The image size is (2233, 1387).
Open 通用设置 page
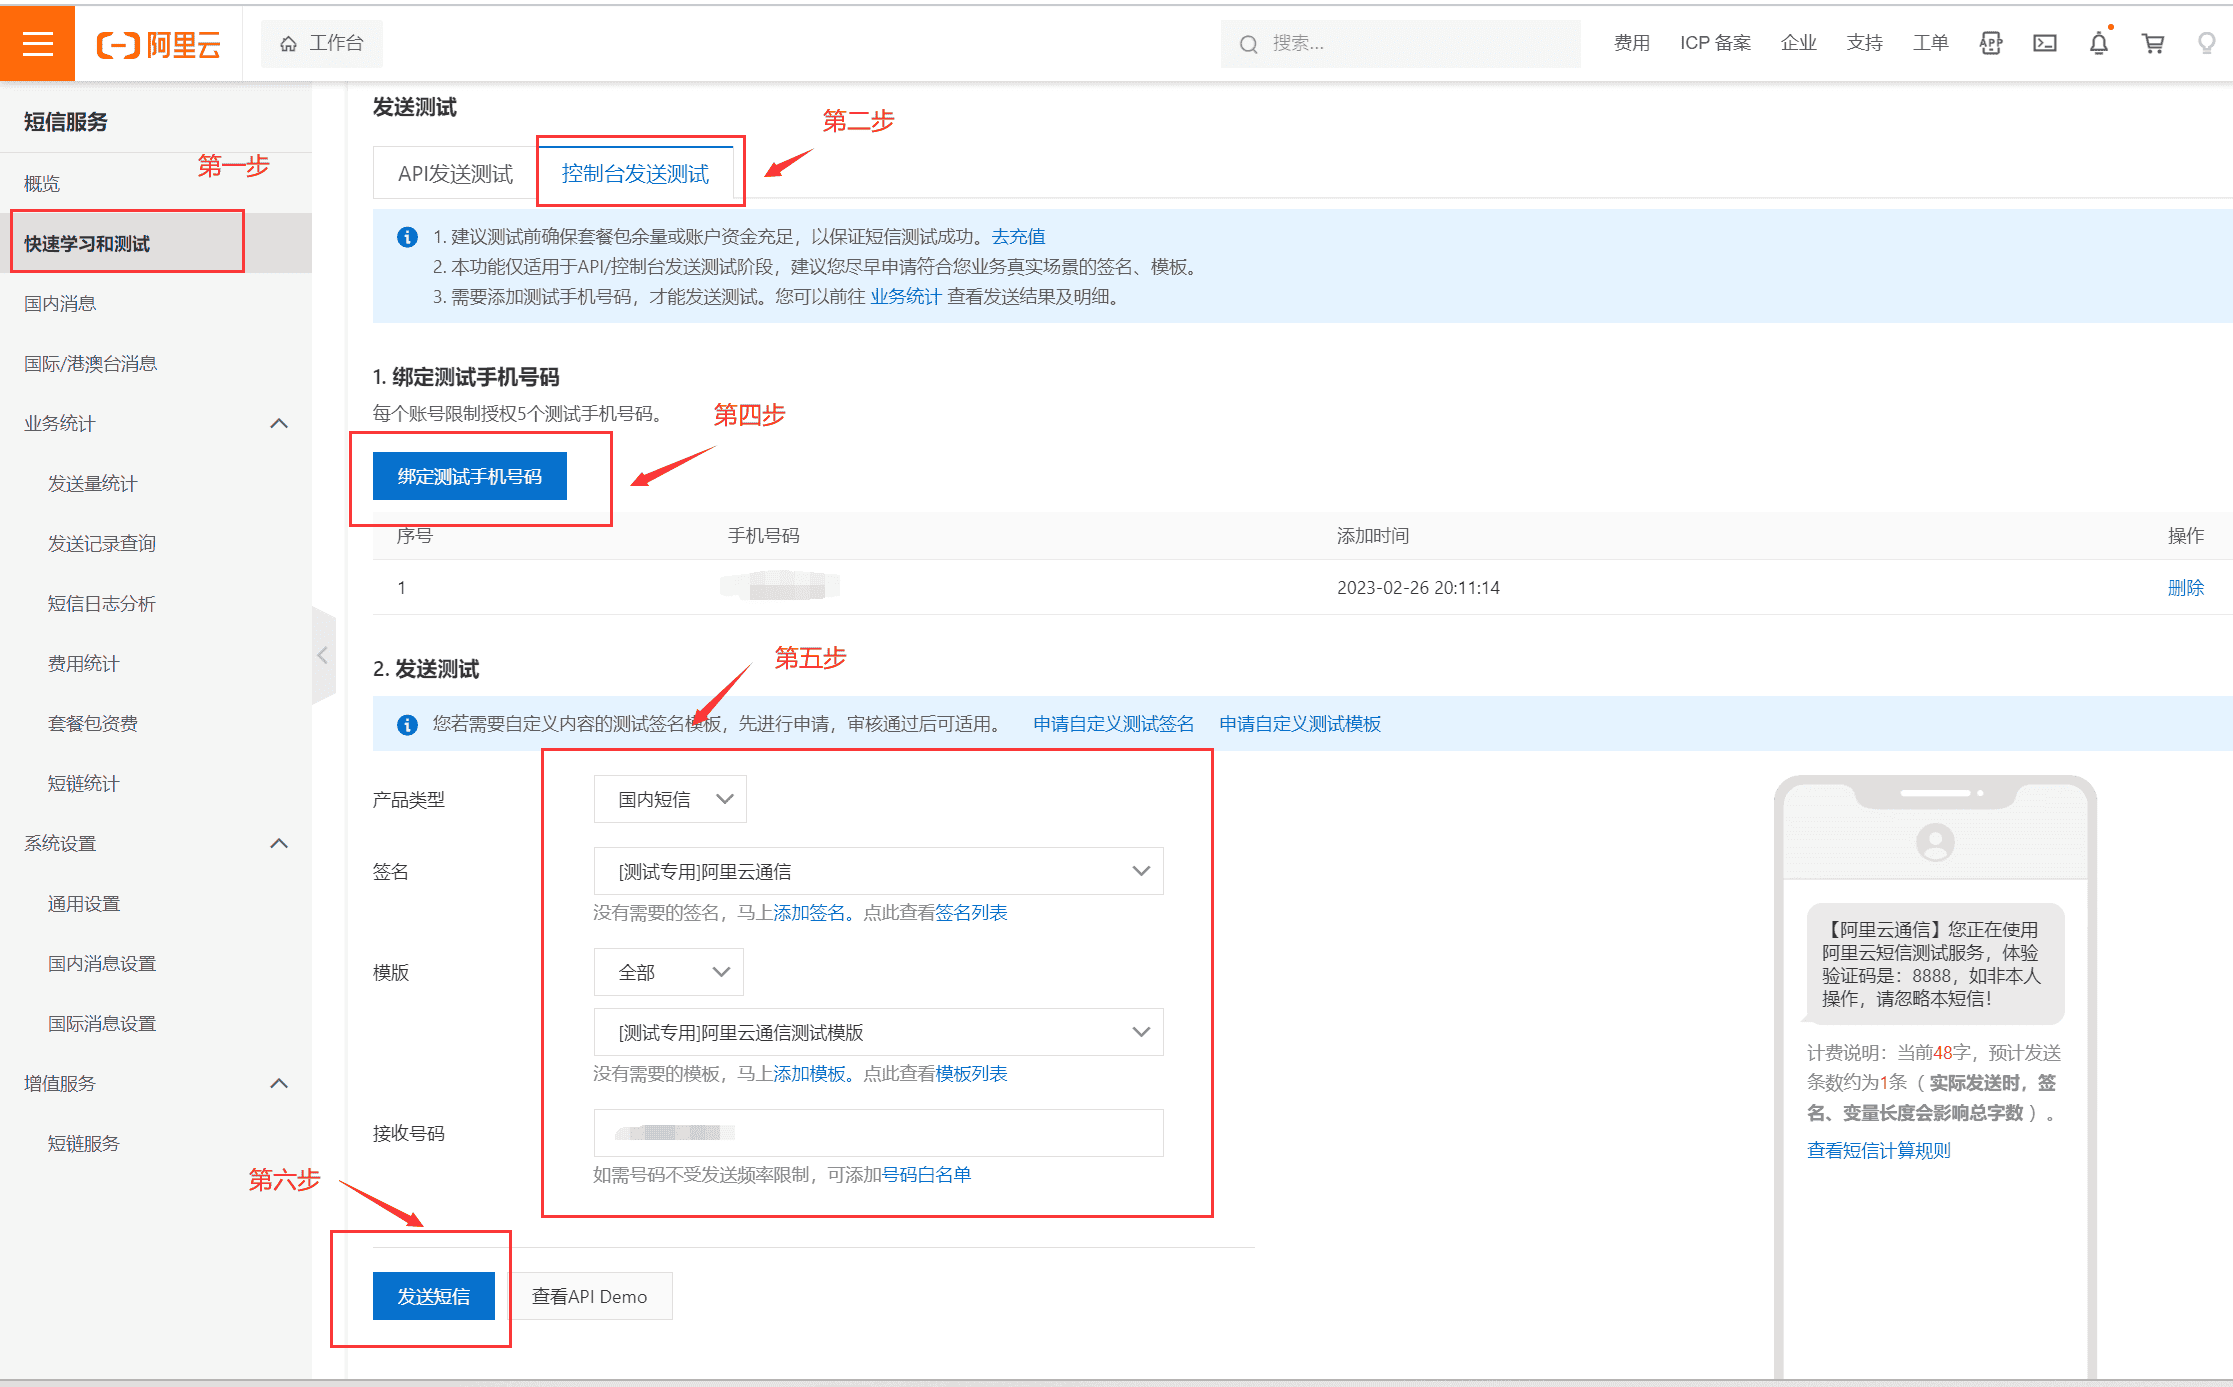point(83,903)
